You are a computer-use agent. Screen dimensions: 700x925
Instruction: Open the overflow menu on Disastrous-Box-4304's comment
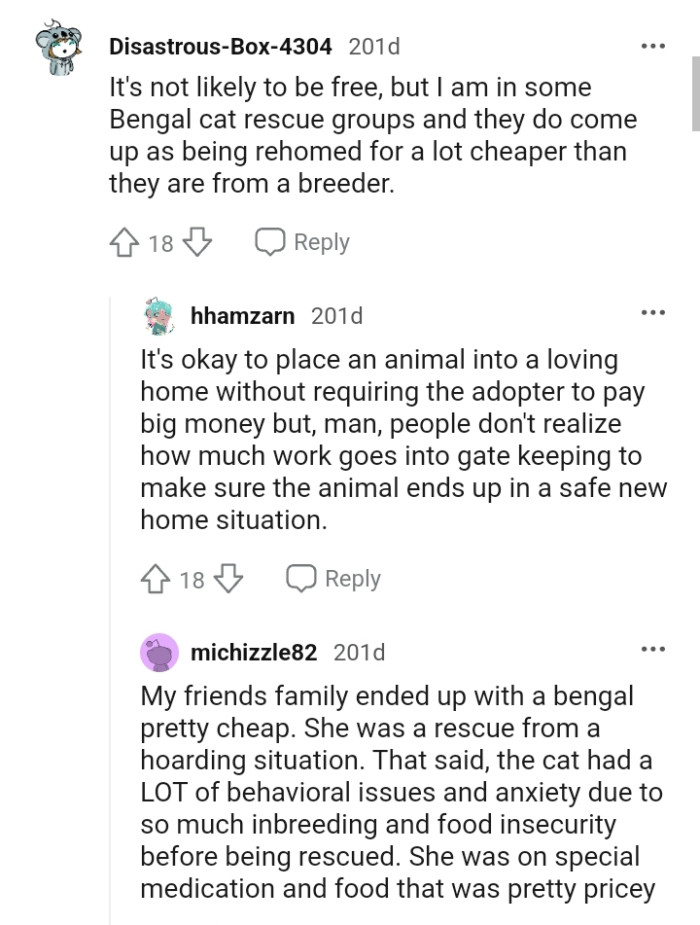(654, 44)
